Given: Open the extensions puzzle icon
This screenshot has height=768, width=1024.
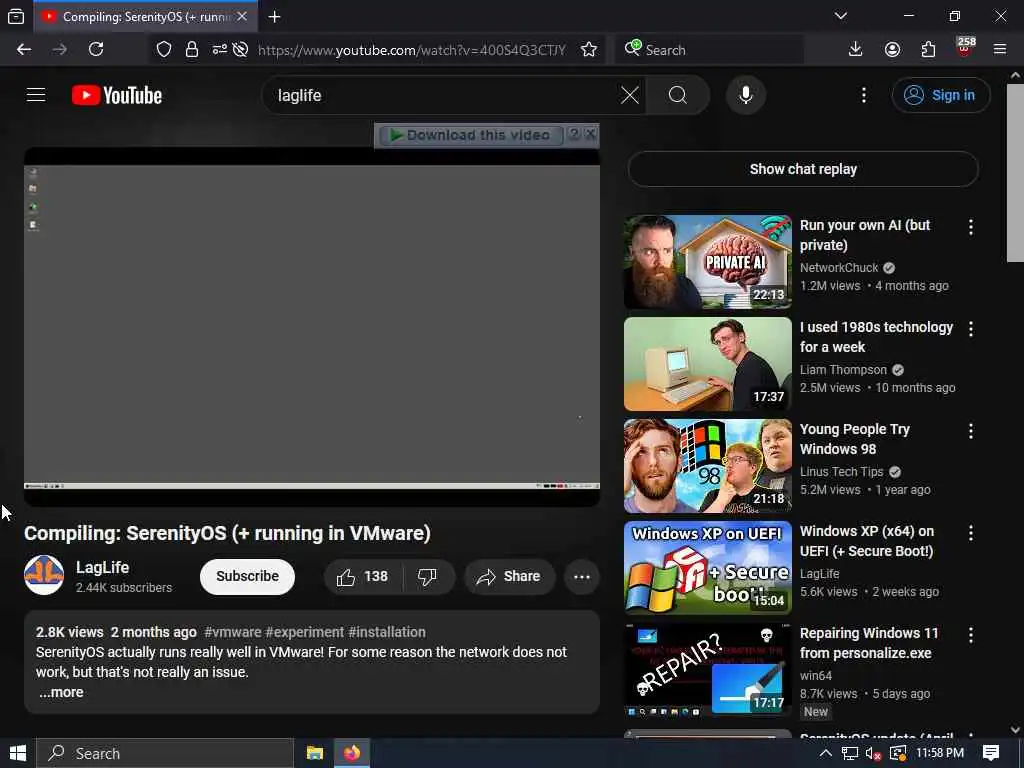Looking at the screenshot, I should [928, 50].
